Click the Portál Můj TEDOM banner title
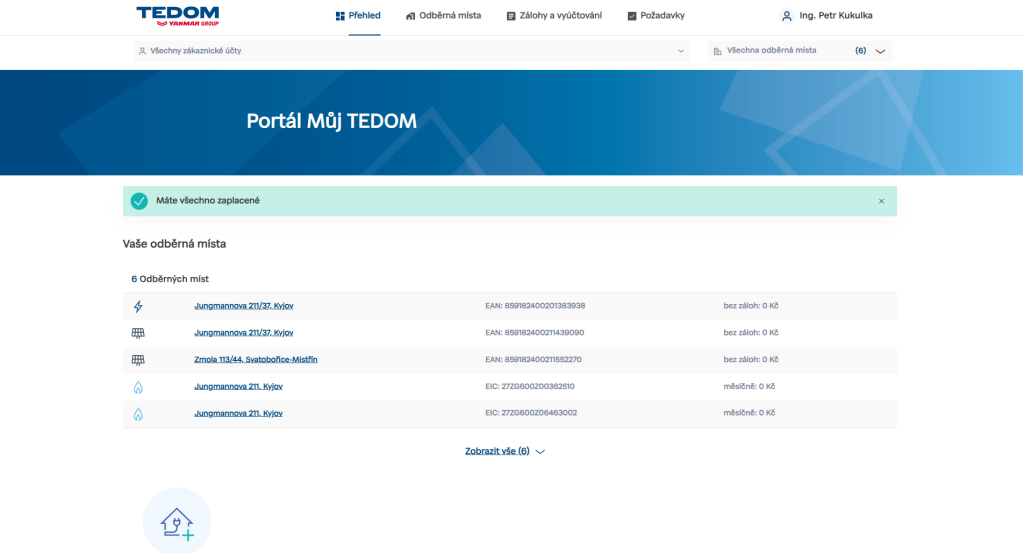This screenshot has width=1024, height=553. click(x=331, y=121)
